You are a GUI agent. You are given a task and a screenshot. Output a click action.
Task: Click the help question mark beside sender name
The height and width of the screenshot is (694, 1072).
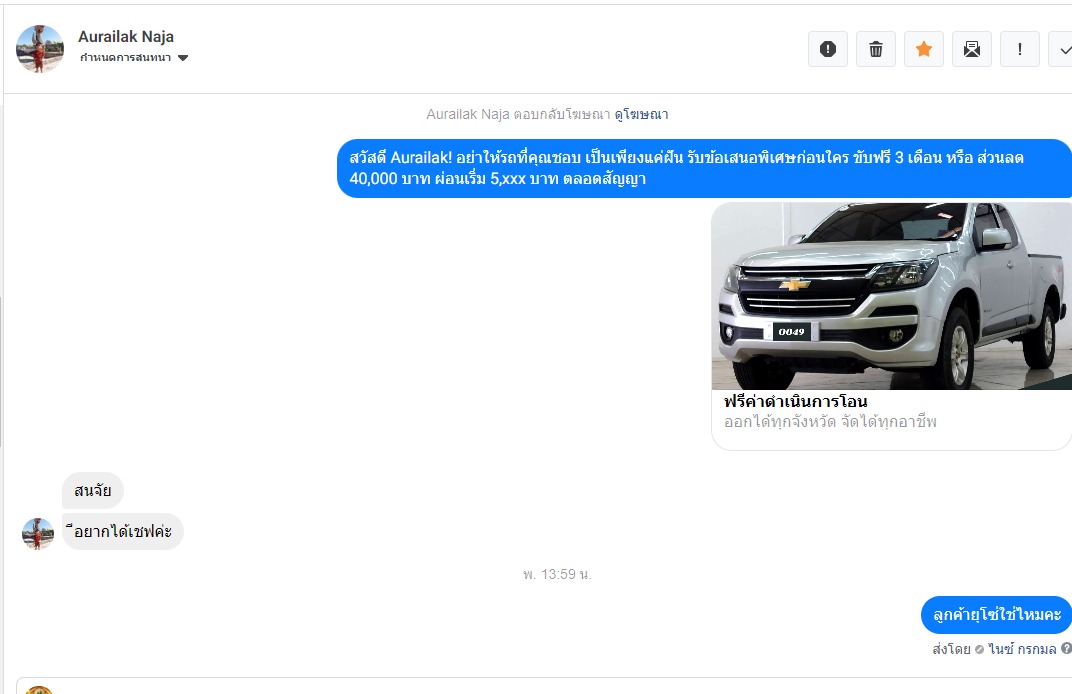pos(1066,649)
